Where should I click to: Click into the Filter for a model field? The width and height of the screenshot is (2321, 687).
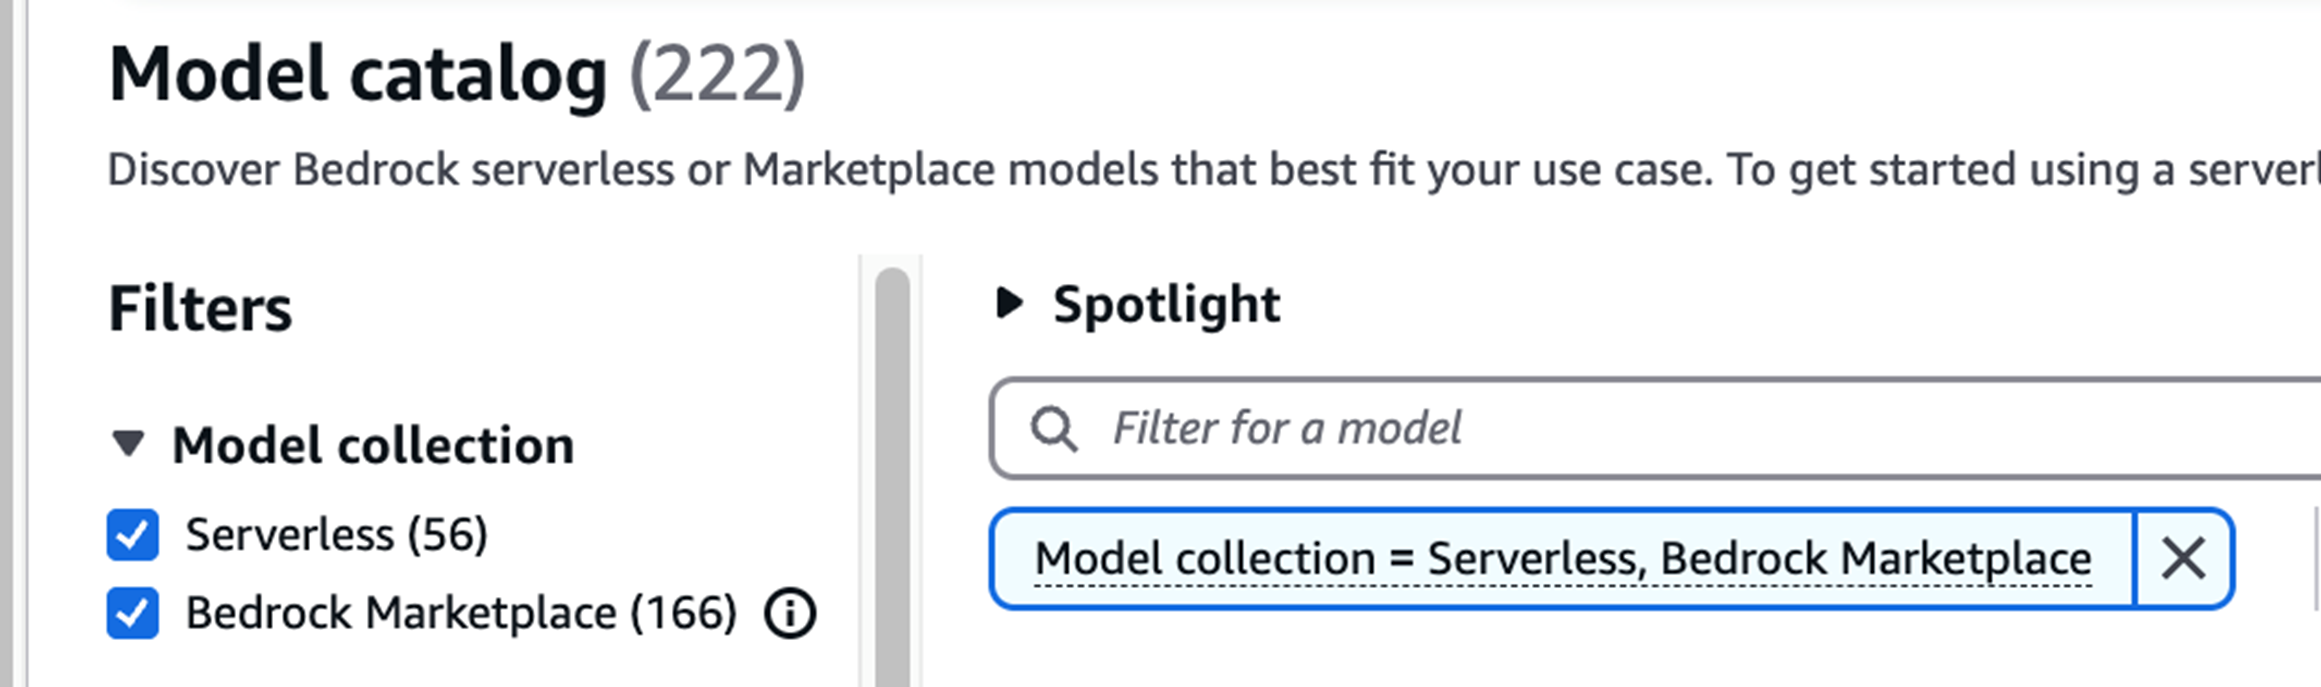1655,429
